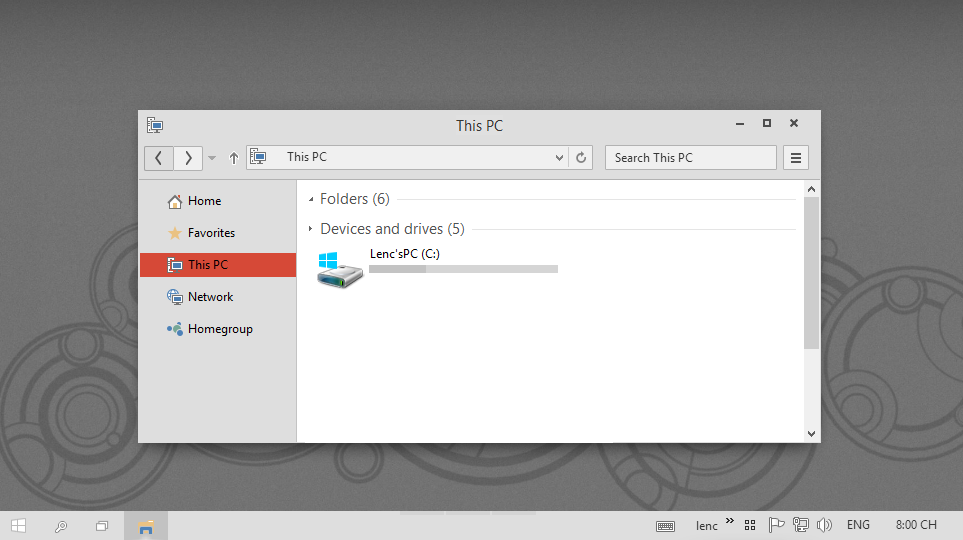Focus the Search This PC field
This screenshot has height=540, width=963.
tap(690, 158)
